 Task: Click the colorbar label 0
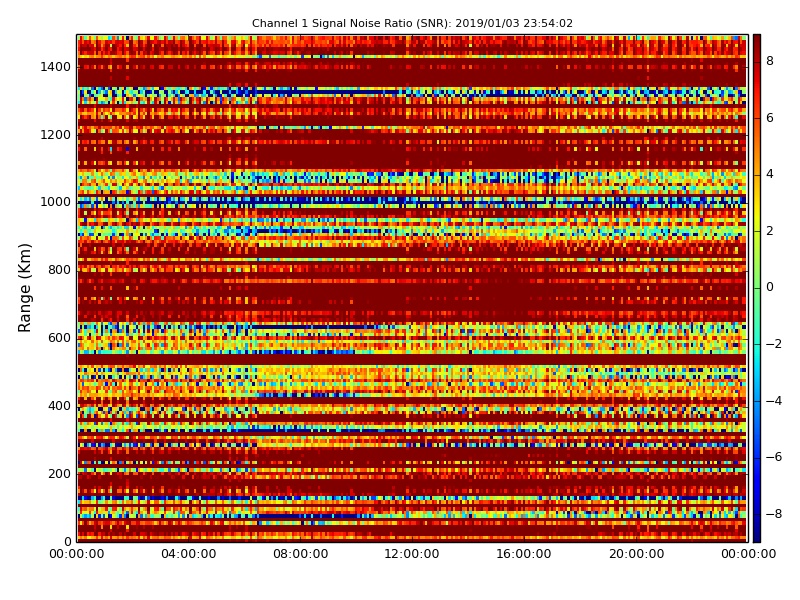click(770, 287)
